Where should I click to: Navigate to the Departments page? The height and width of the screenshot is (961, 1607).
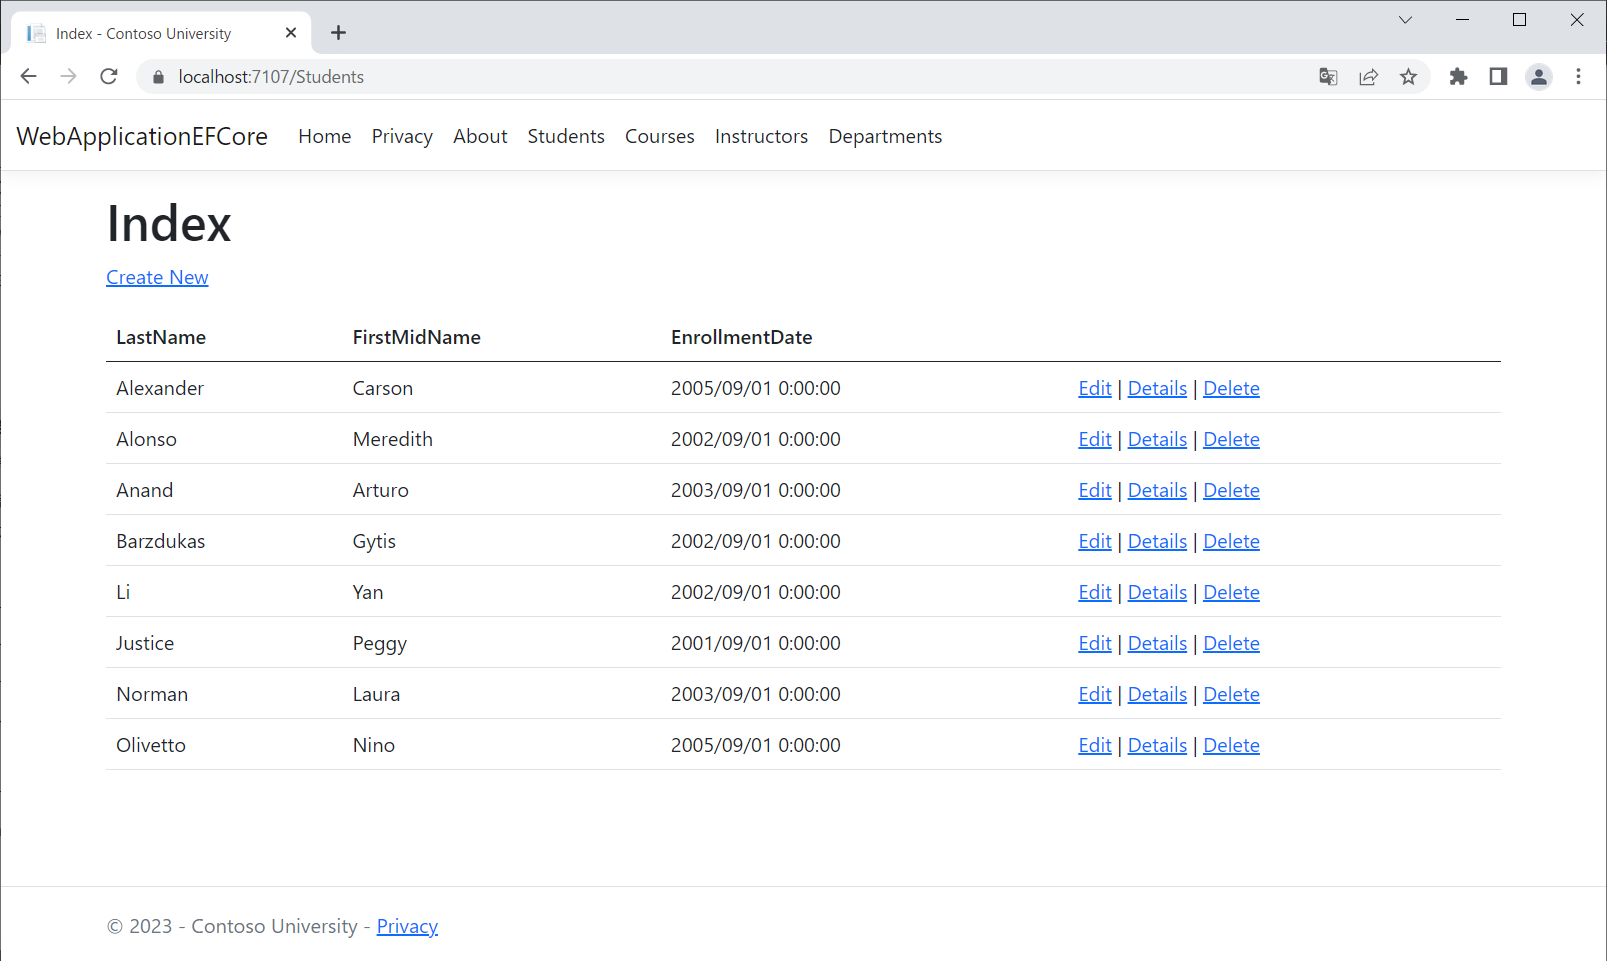(885, 136)
